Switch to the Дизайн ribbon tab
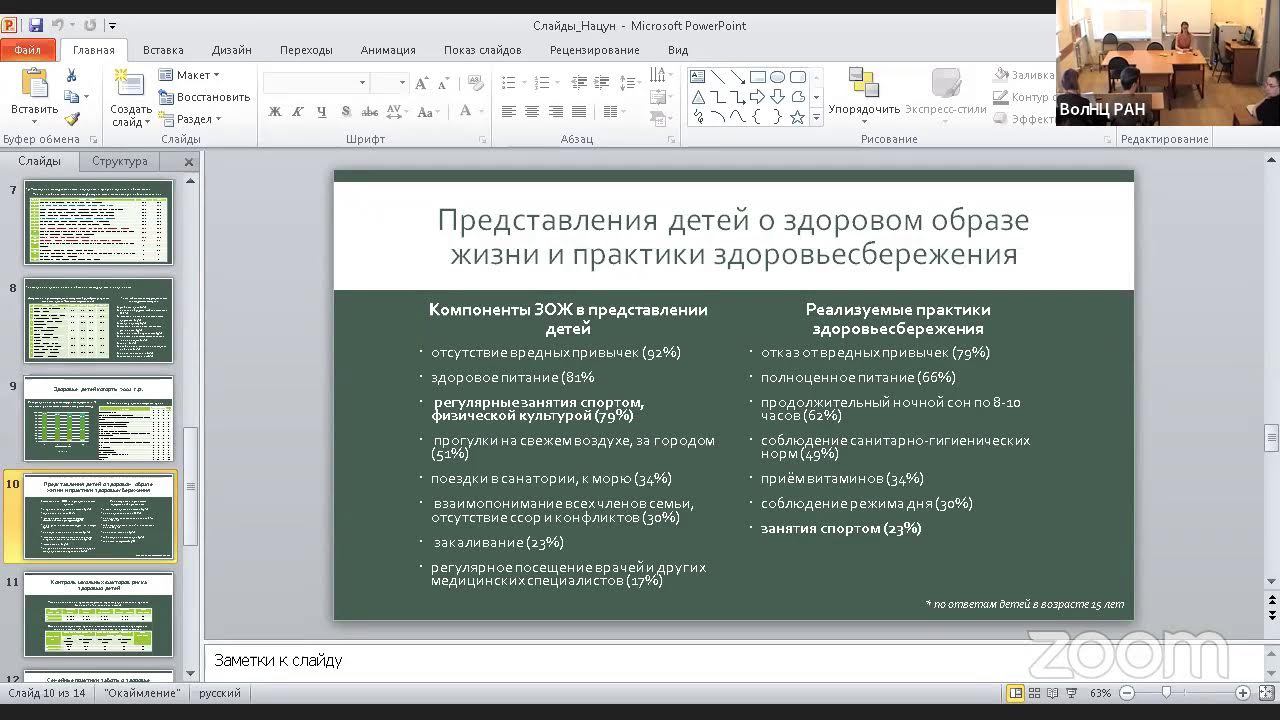This screenshot has width=1280, height=720. tap(232, 50)
